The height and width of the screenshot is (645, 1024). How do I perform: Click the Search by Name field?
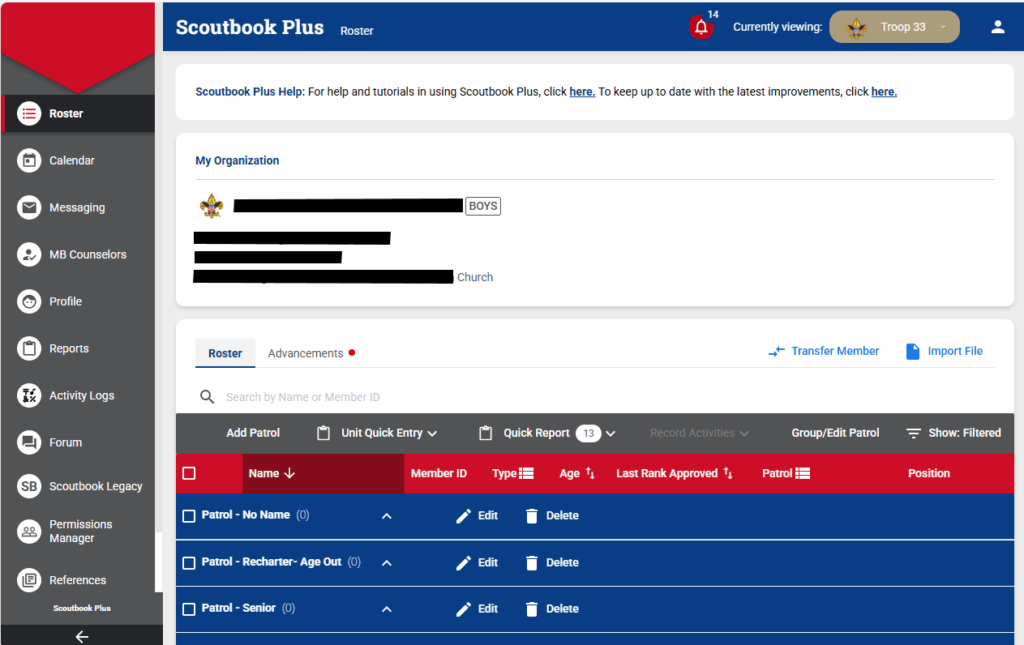click(400, 397)
